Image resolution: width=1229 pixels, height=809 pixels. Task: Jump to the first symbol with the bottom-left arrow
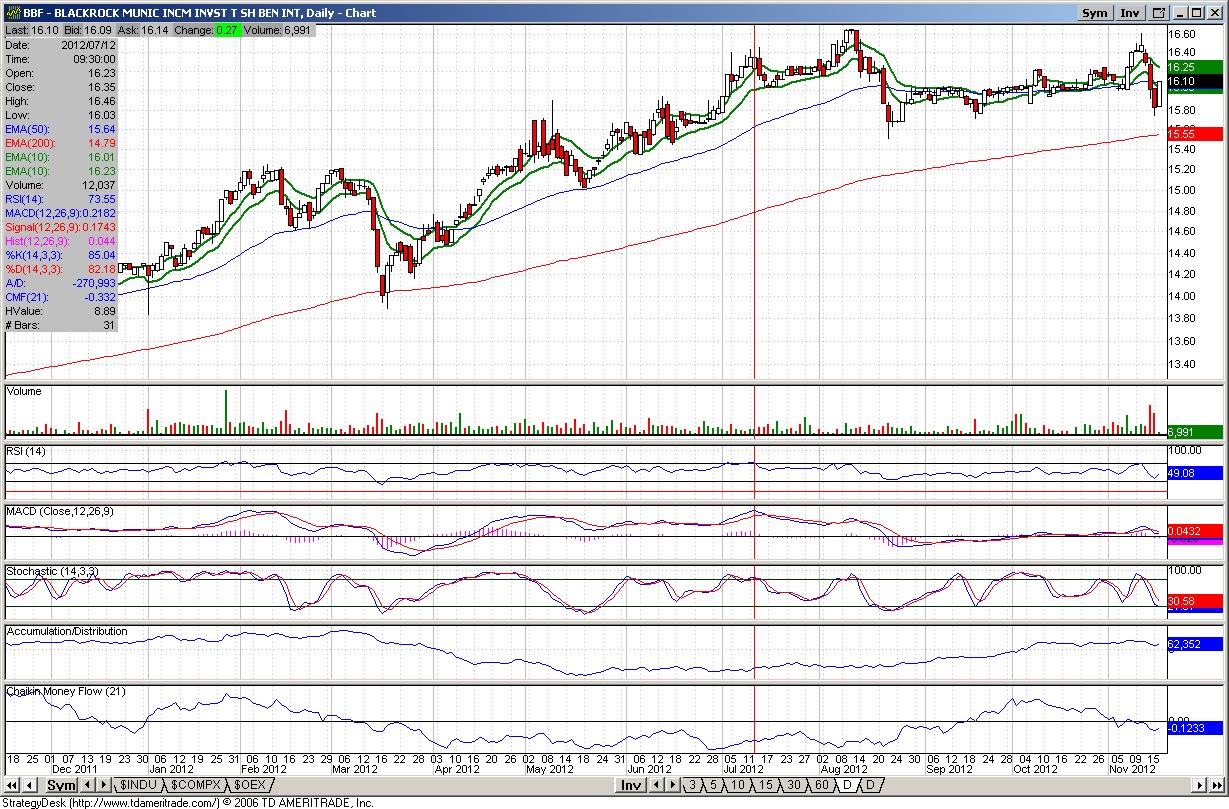coord(13,785)
